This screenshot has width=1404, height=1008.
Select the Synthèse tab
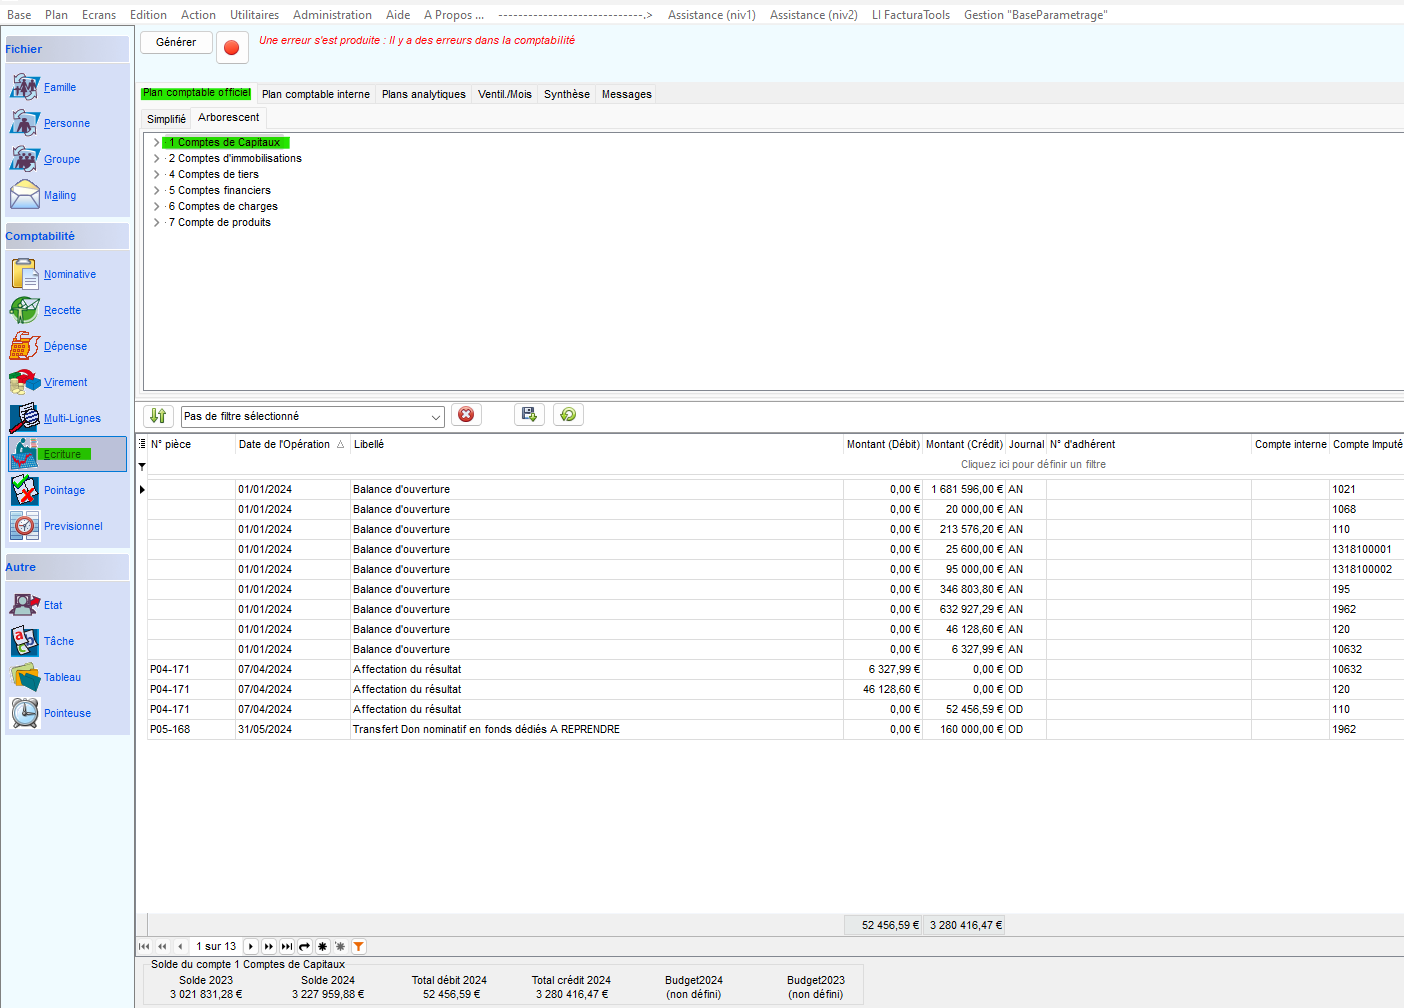point(566,94)
